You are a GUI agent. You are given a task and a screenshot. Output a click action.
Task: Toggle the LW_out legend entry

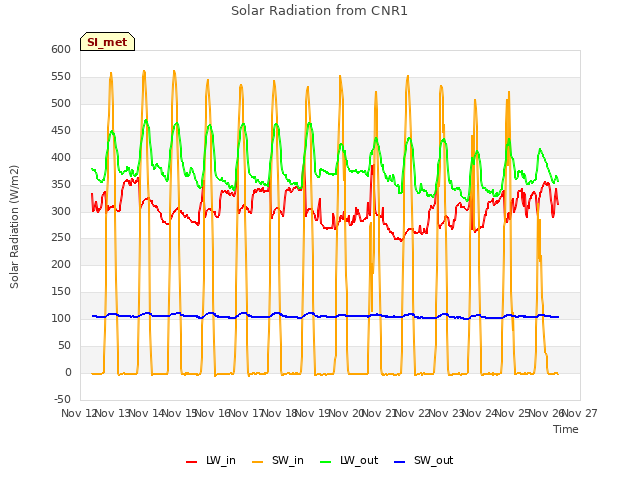pyautogui.click(x=349, y=460)
